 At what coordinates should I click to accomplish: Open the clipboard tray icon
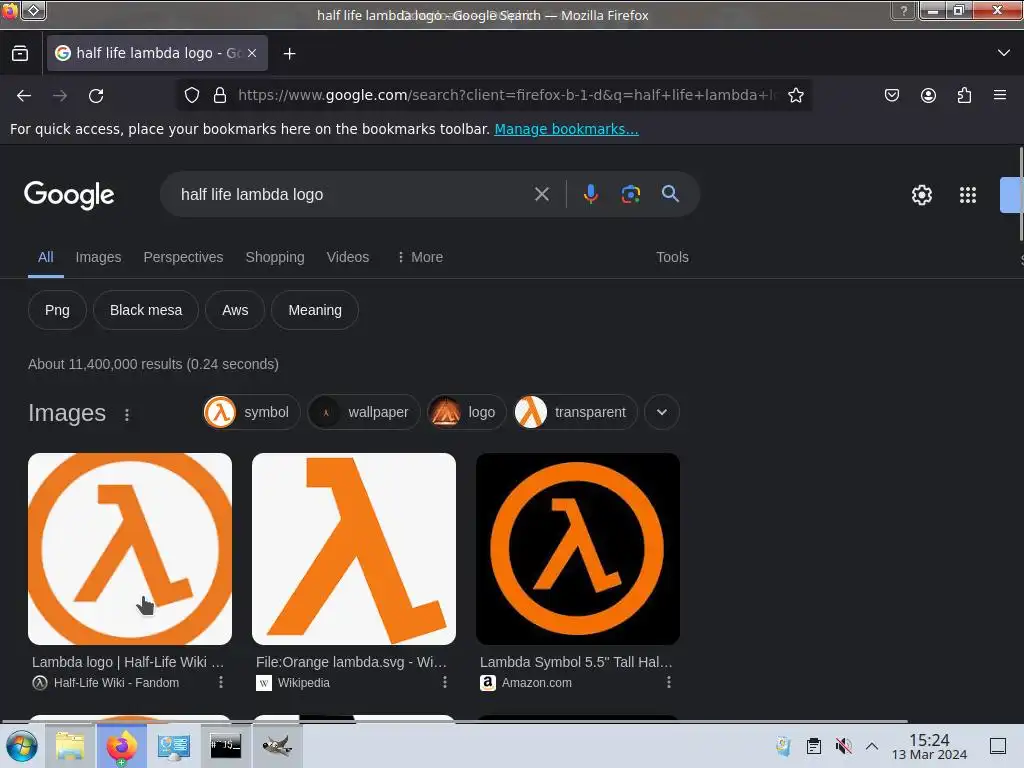(814, 746)
